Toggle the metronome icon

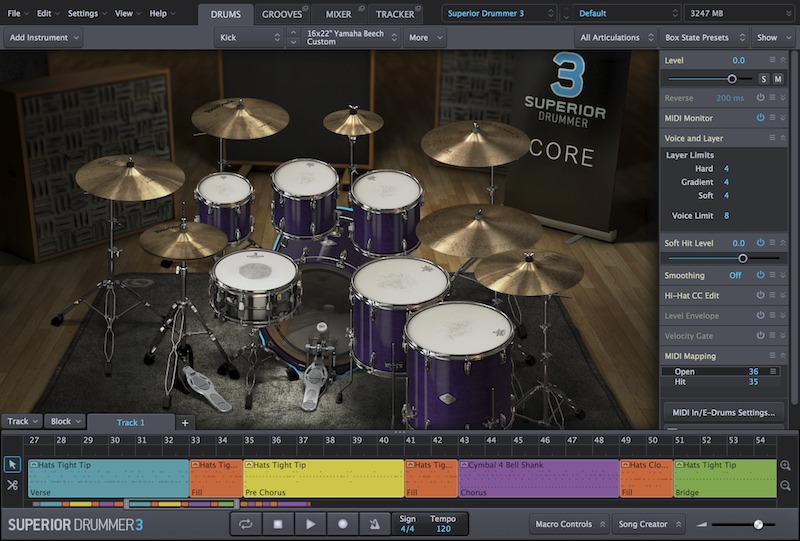pyautogui.click(x=374, y=524)
